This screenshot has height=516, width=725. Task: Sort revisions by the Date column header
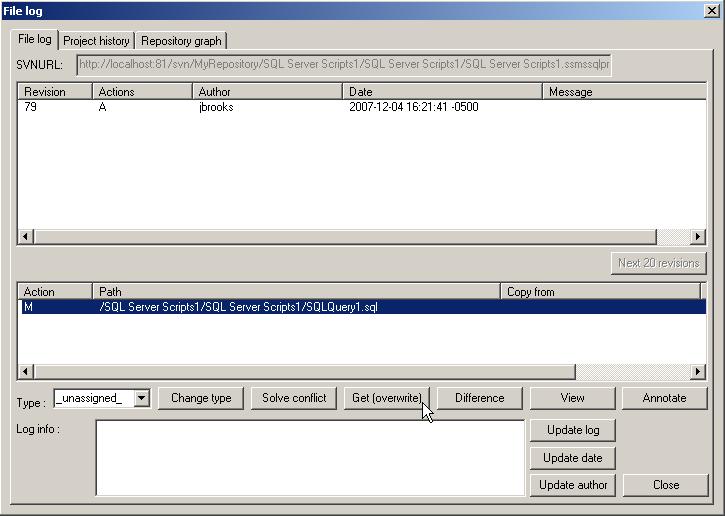click(x=441, y=92)
